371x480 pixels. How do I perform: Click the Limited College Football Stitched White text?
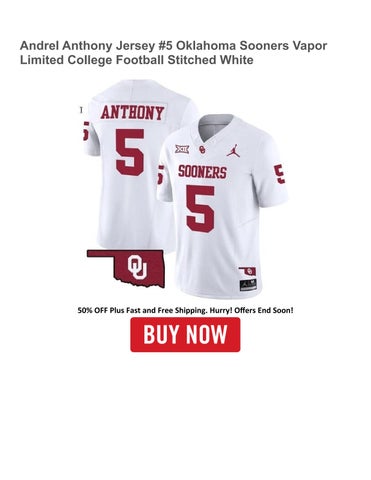click(137, 60)
